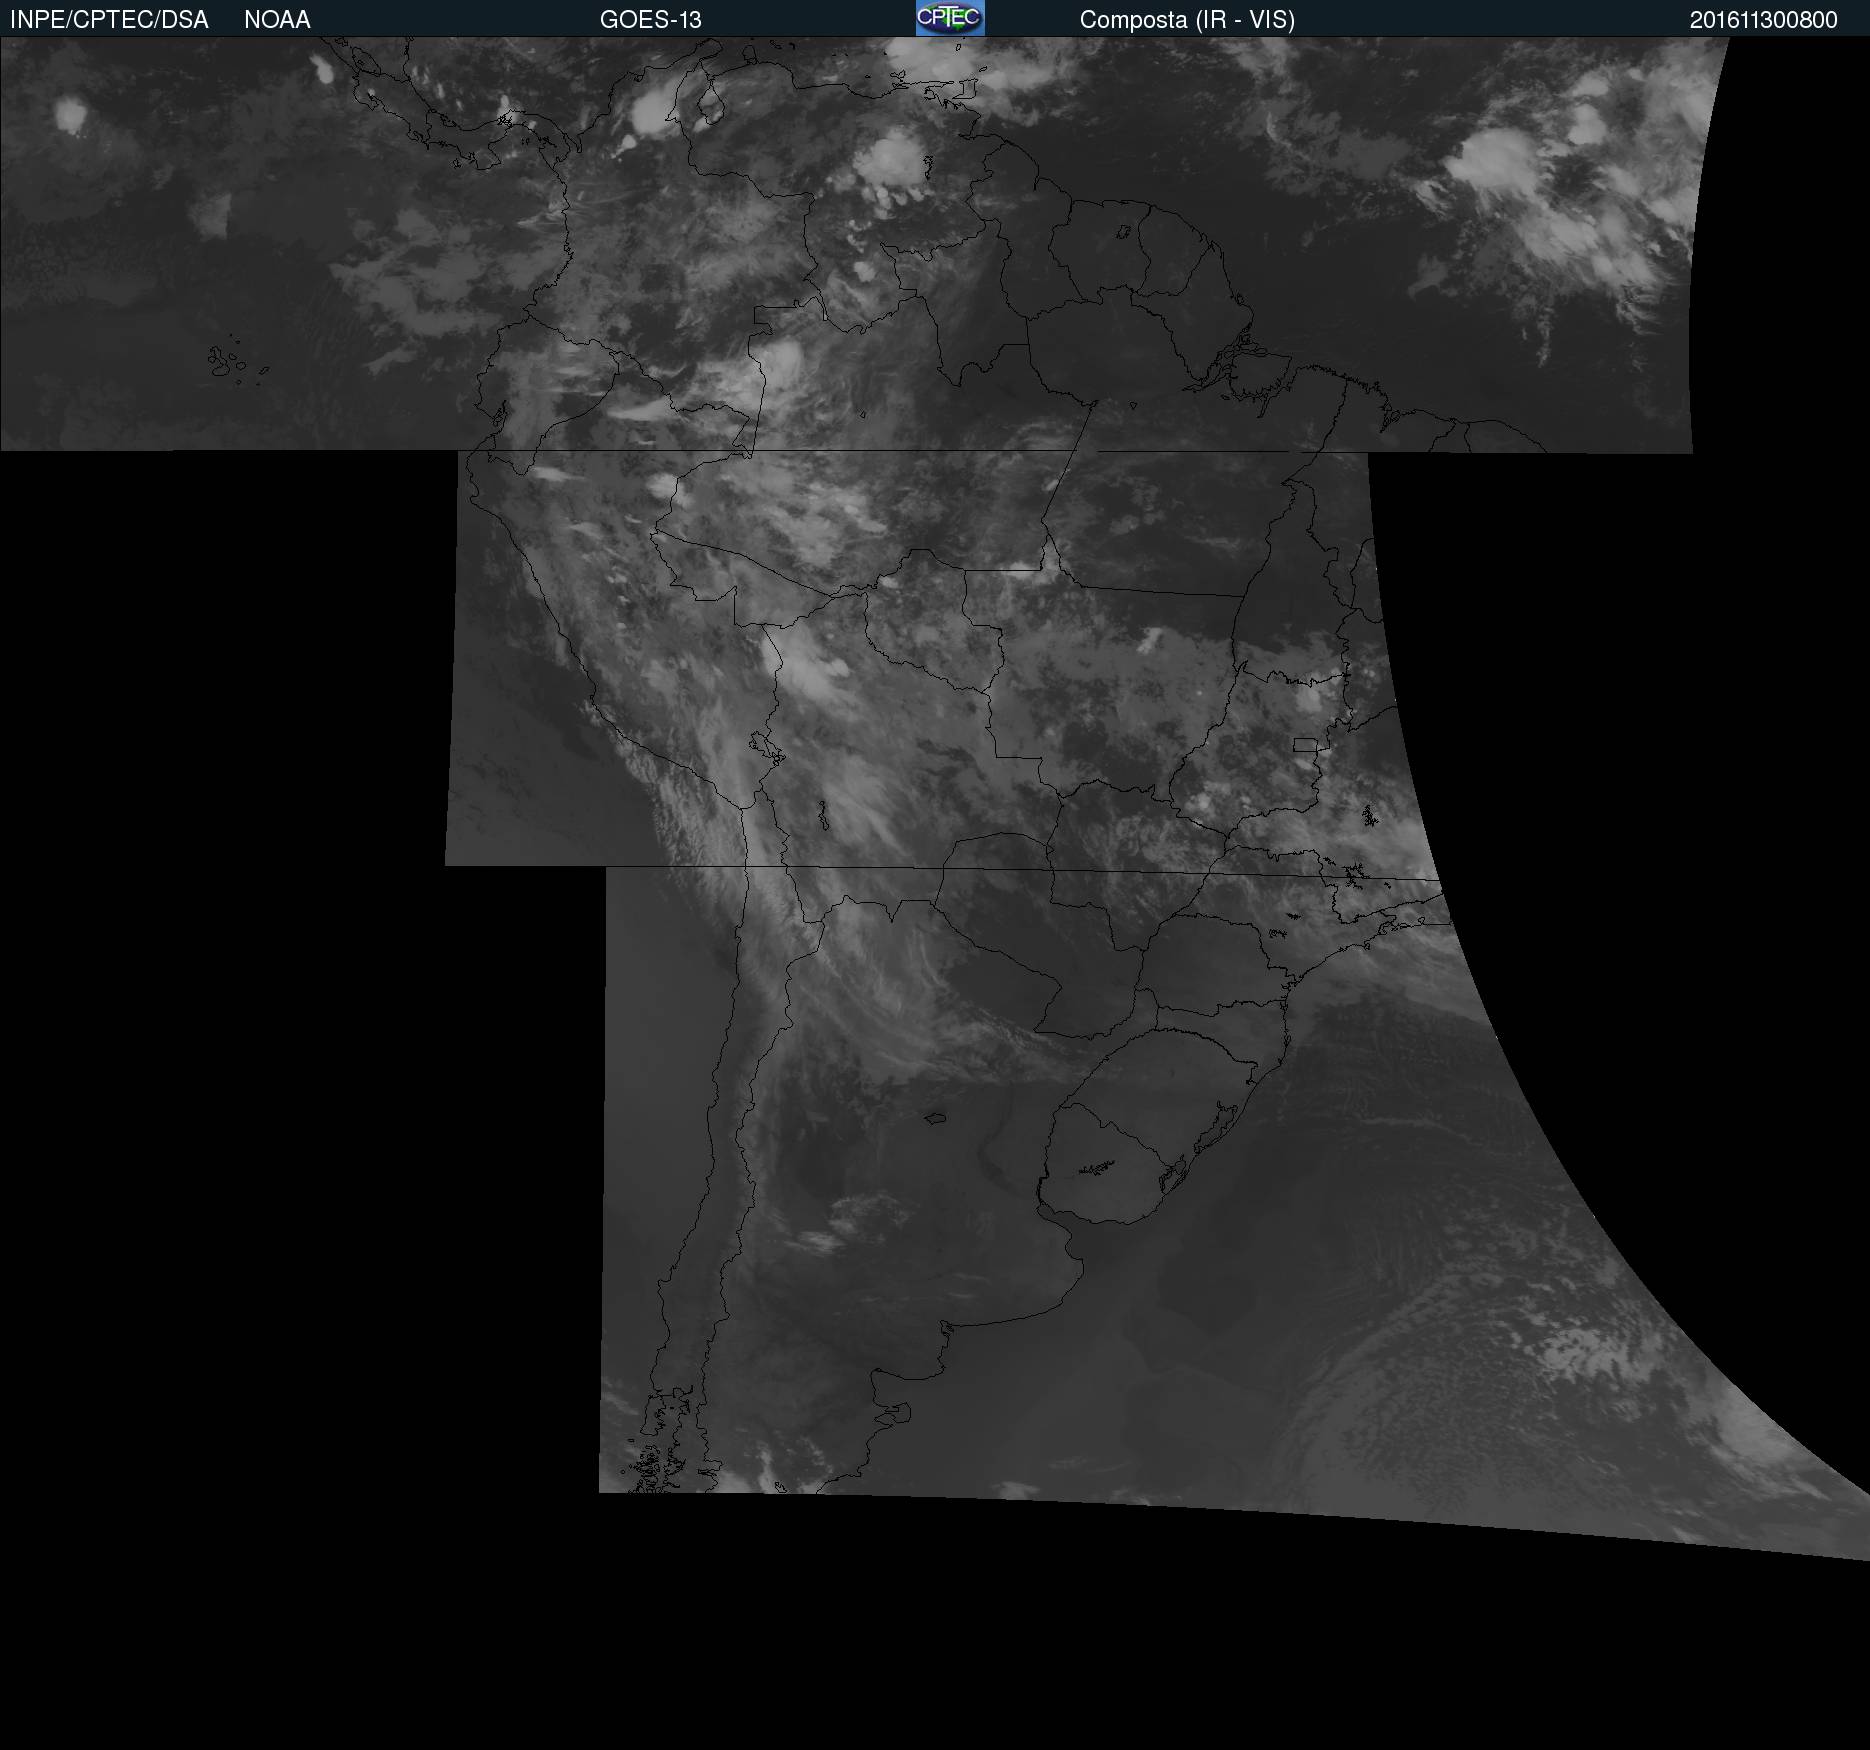Click Lake Titicaca on the Peru-Bolivia border
The image size is (1870, 1750).
(765, 747)
